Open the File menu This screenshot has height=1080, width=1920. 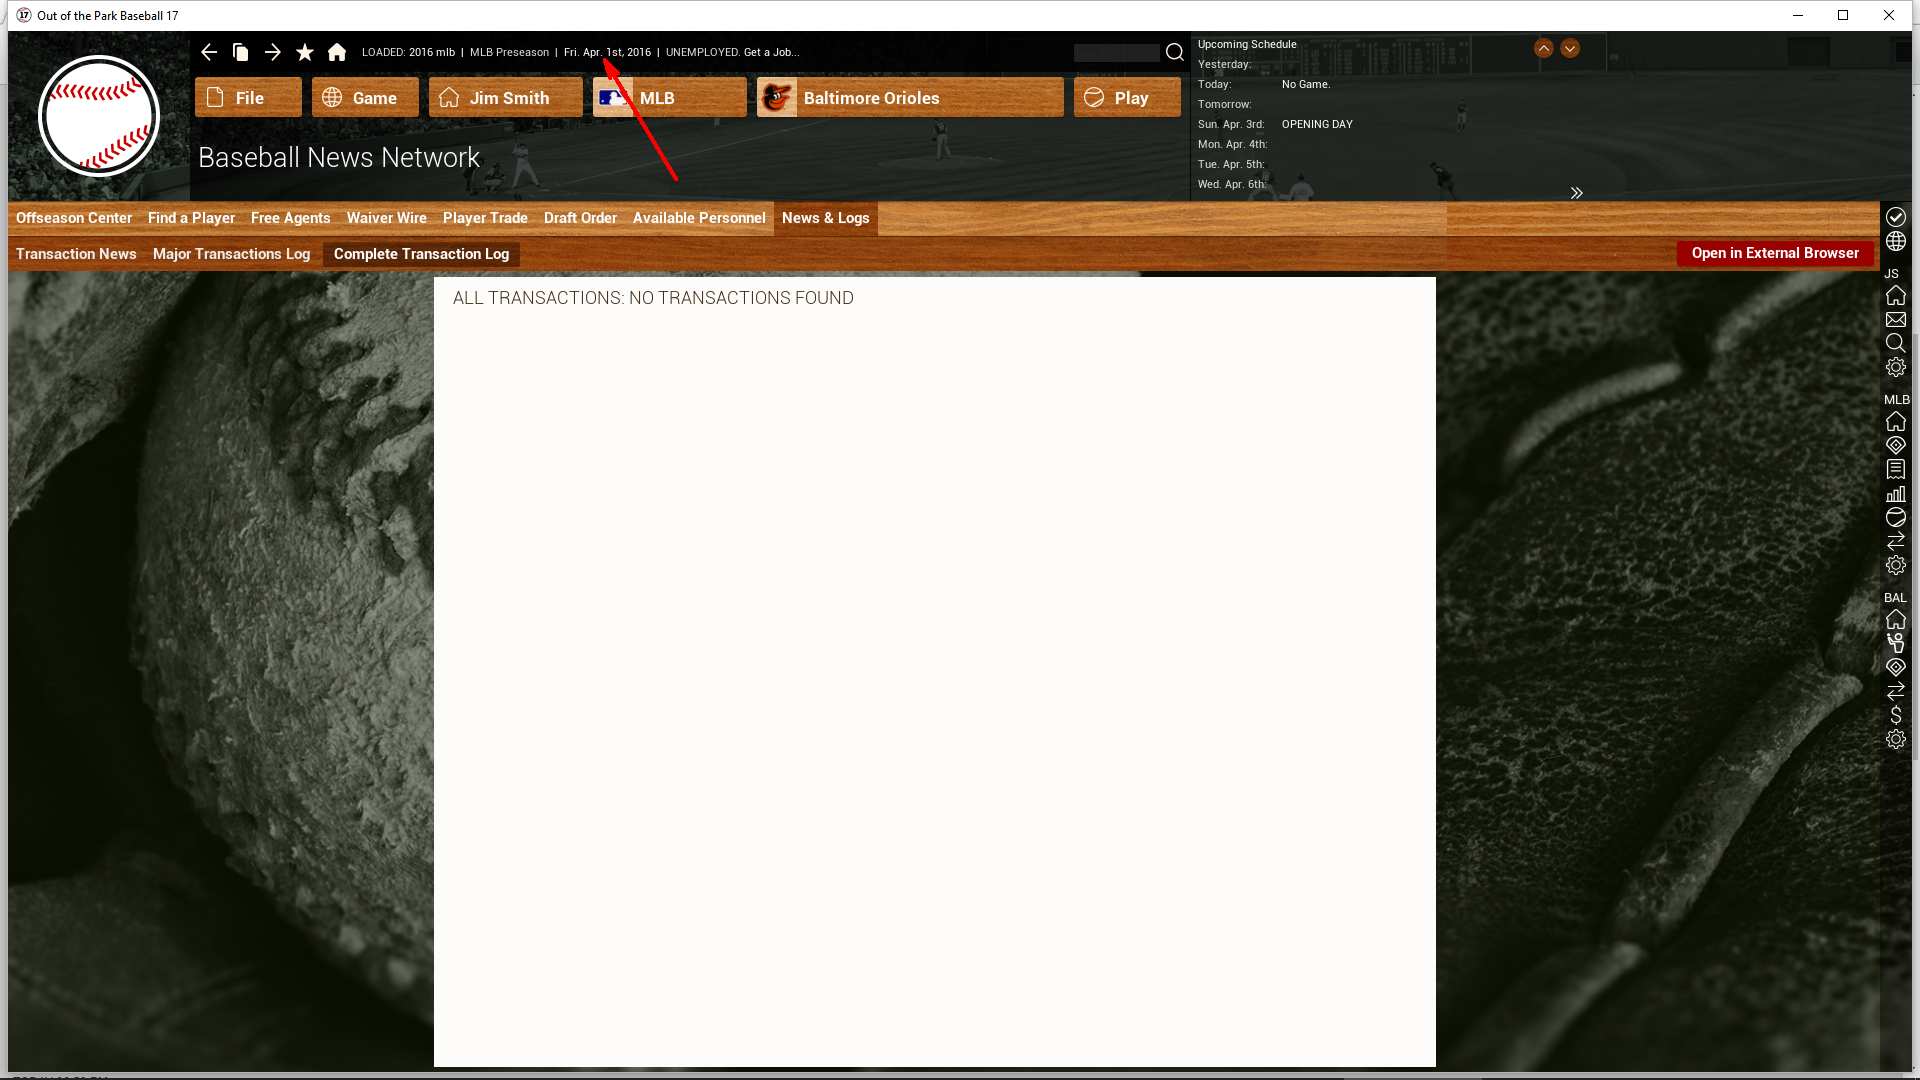[x=248, y=98]
